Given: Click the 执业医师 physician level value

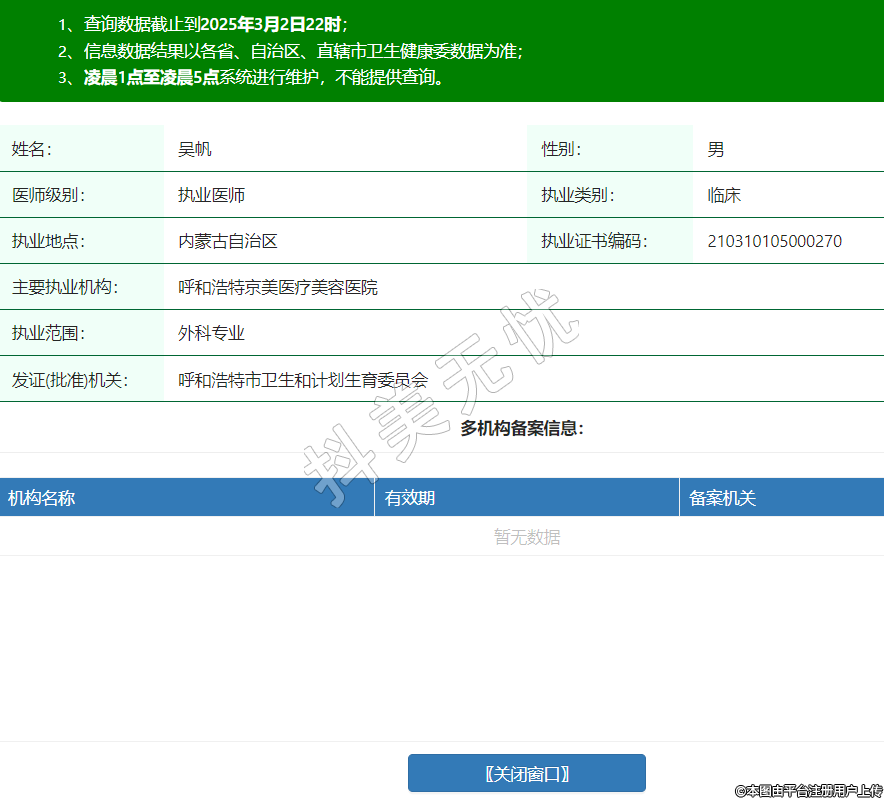Looking at the screenshot, I should (211, 196).
